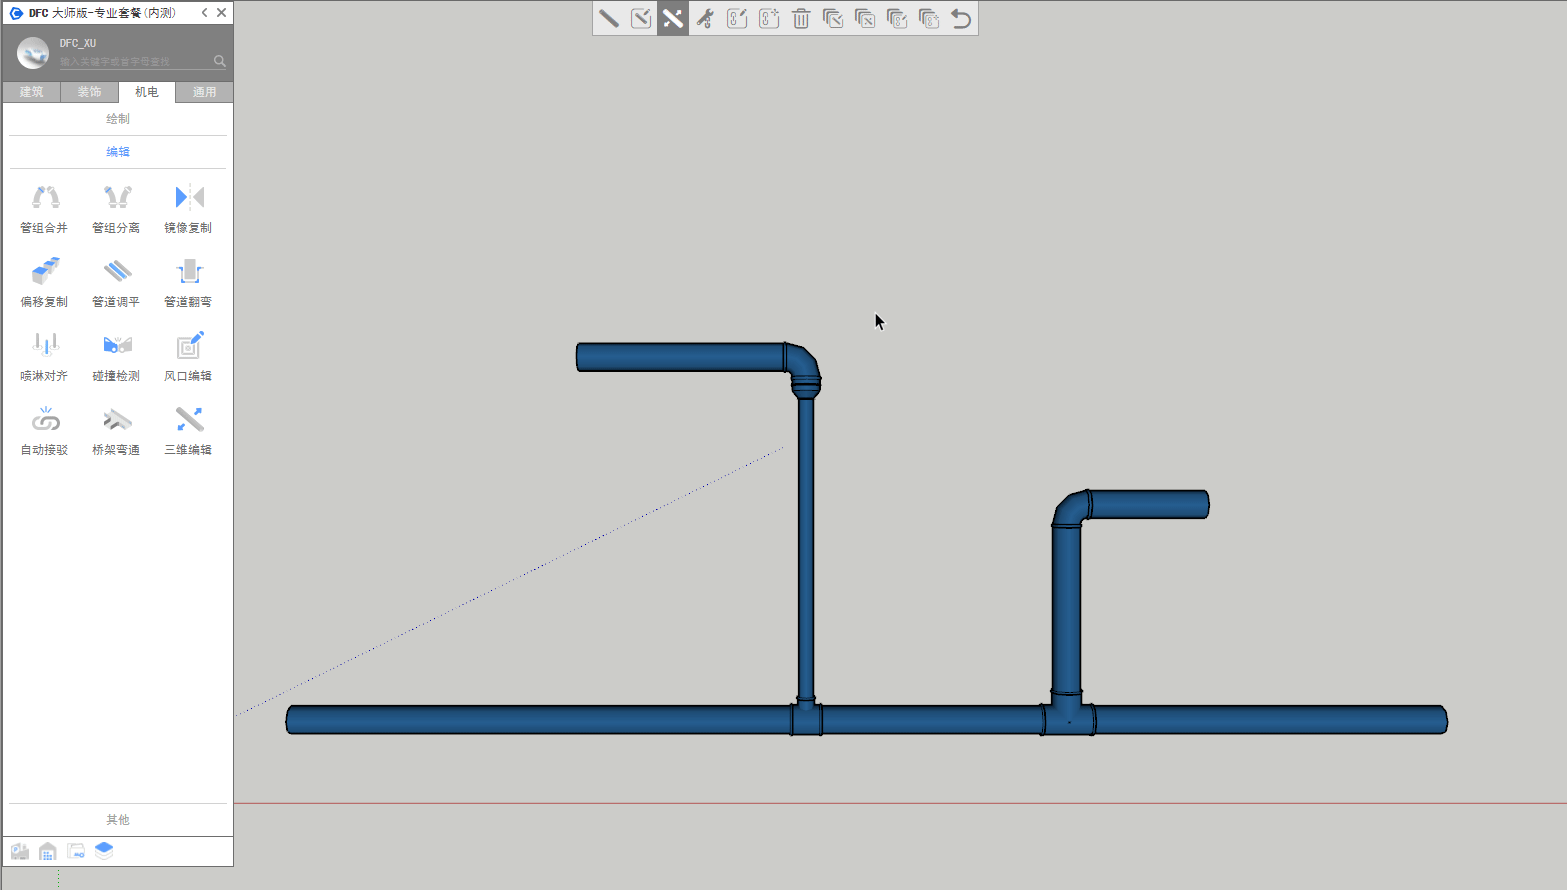The width and height of the screenshot is (1567, 890).
Task: Run the 碰撞检测 collision detection tool
Action: coord(117,355)
